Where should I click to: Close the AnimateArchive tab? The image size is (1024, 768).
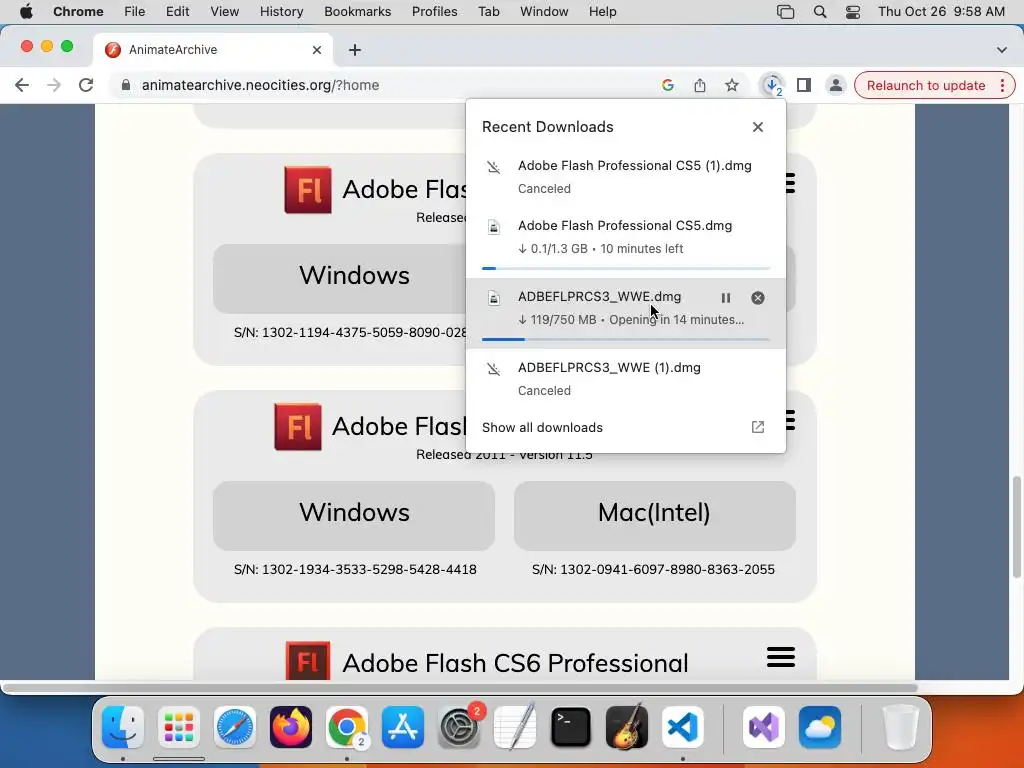pyautogui.click(x=317, y=50)
